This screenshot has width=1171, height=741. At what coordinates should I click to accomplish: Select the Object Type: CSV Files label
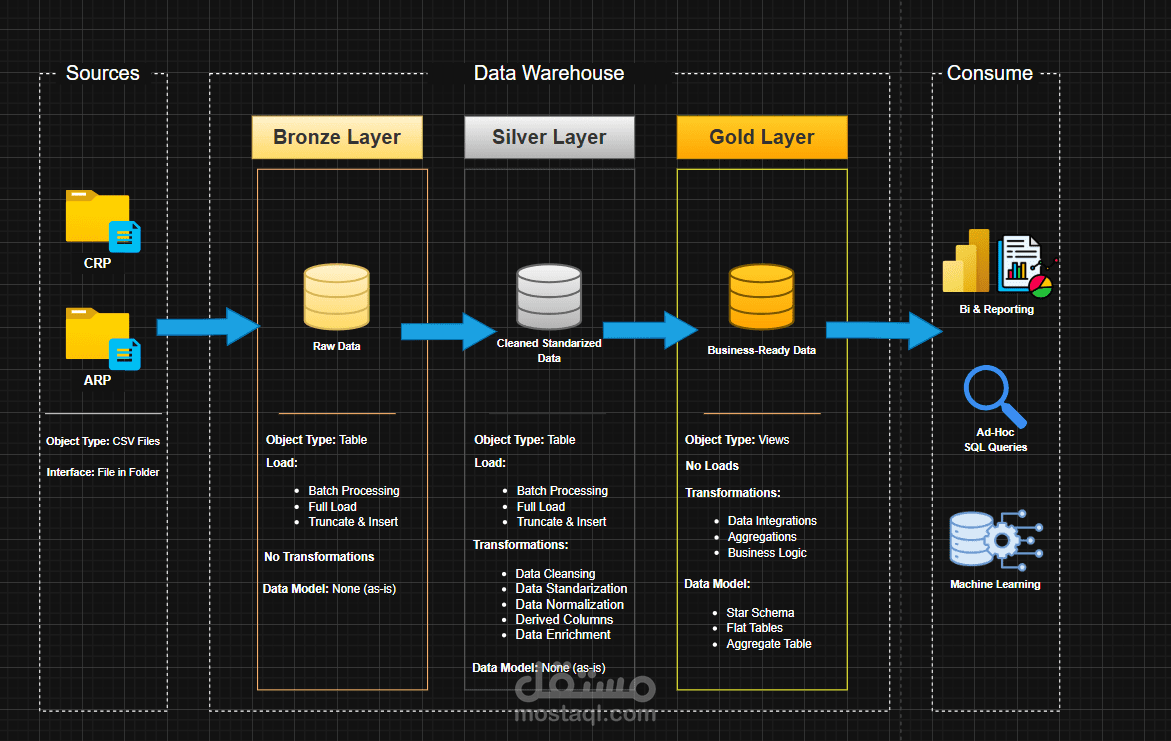click(x=103, y=441)
